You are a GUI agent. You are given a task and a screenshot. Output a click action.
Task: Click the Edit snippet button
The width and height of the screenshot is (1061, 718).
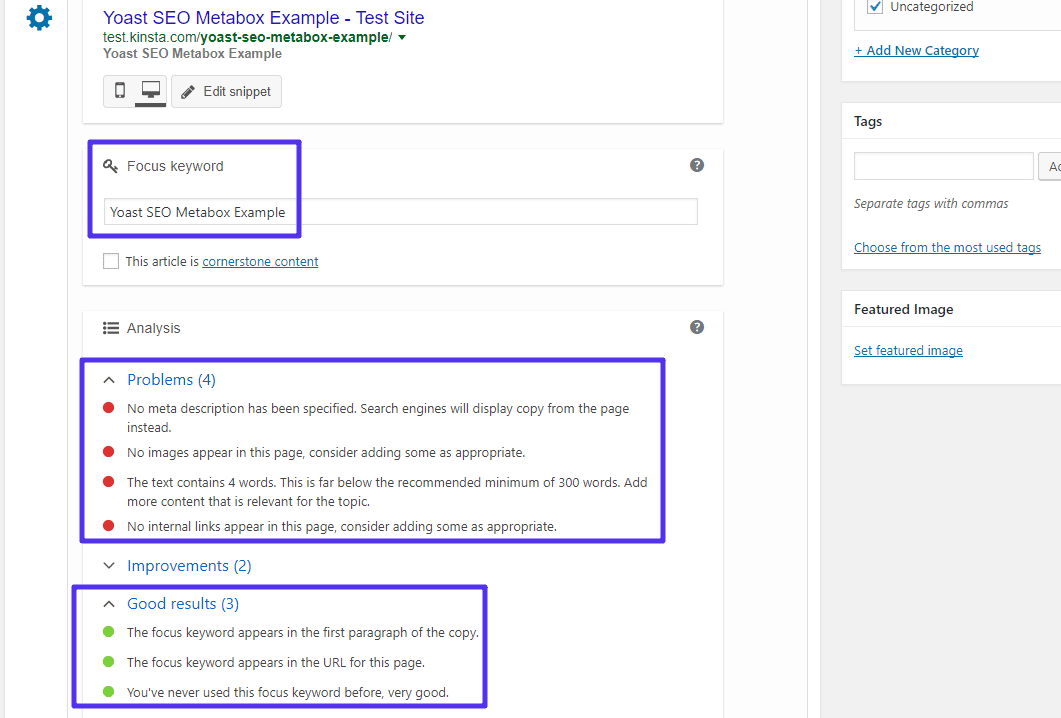coord(227,91)
